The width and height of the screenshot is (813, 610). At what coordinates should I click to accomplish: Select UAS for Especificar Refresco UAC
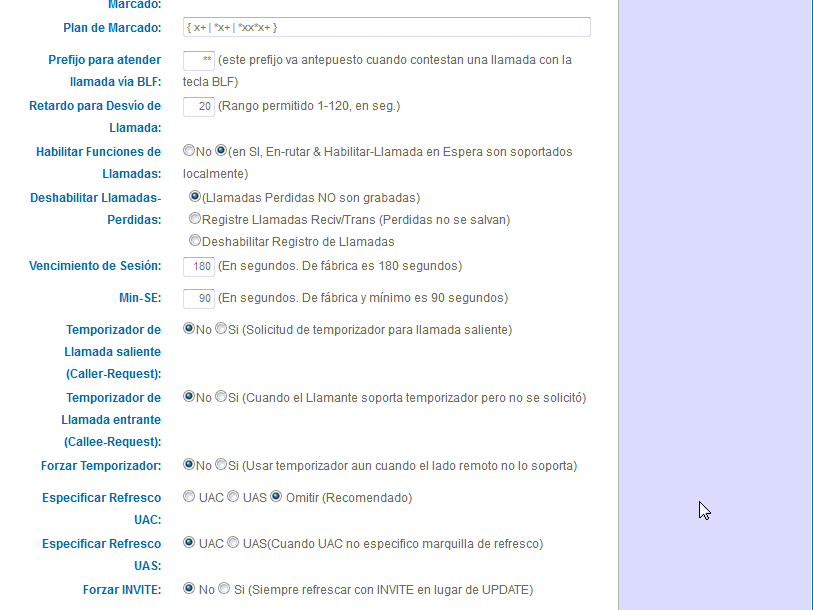tap(232, 495)
